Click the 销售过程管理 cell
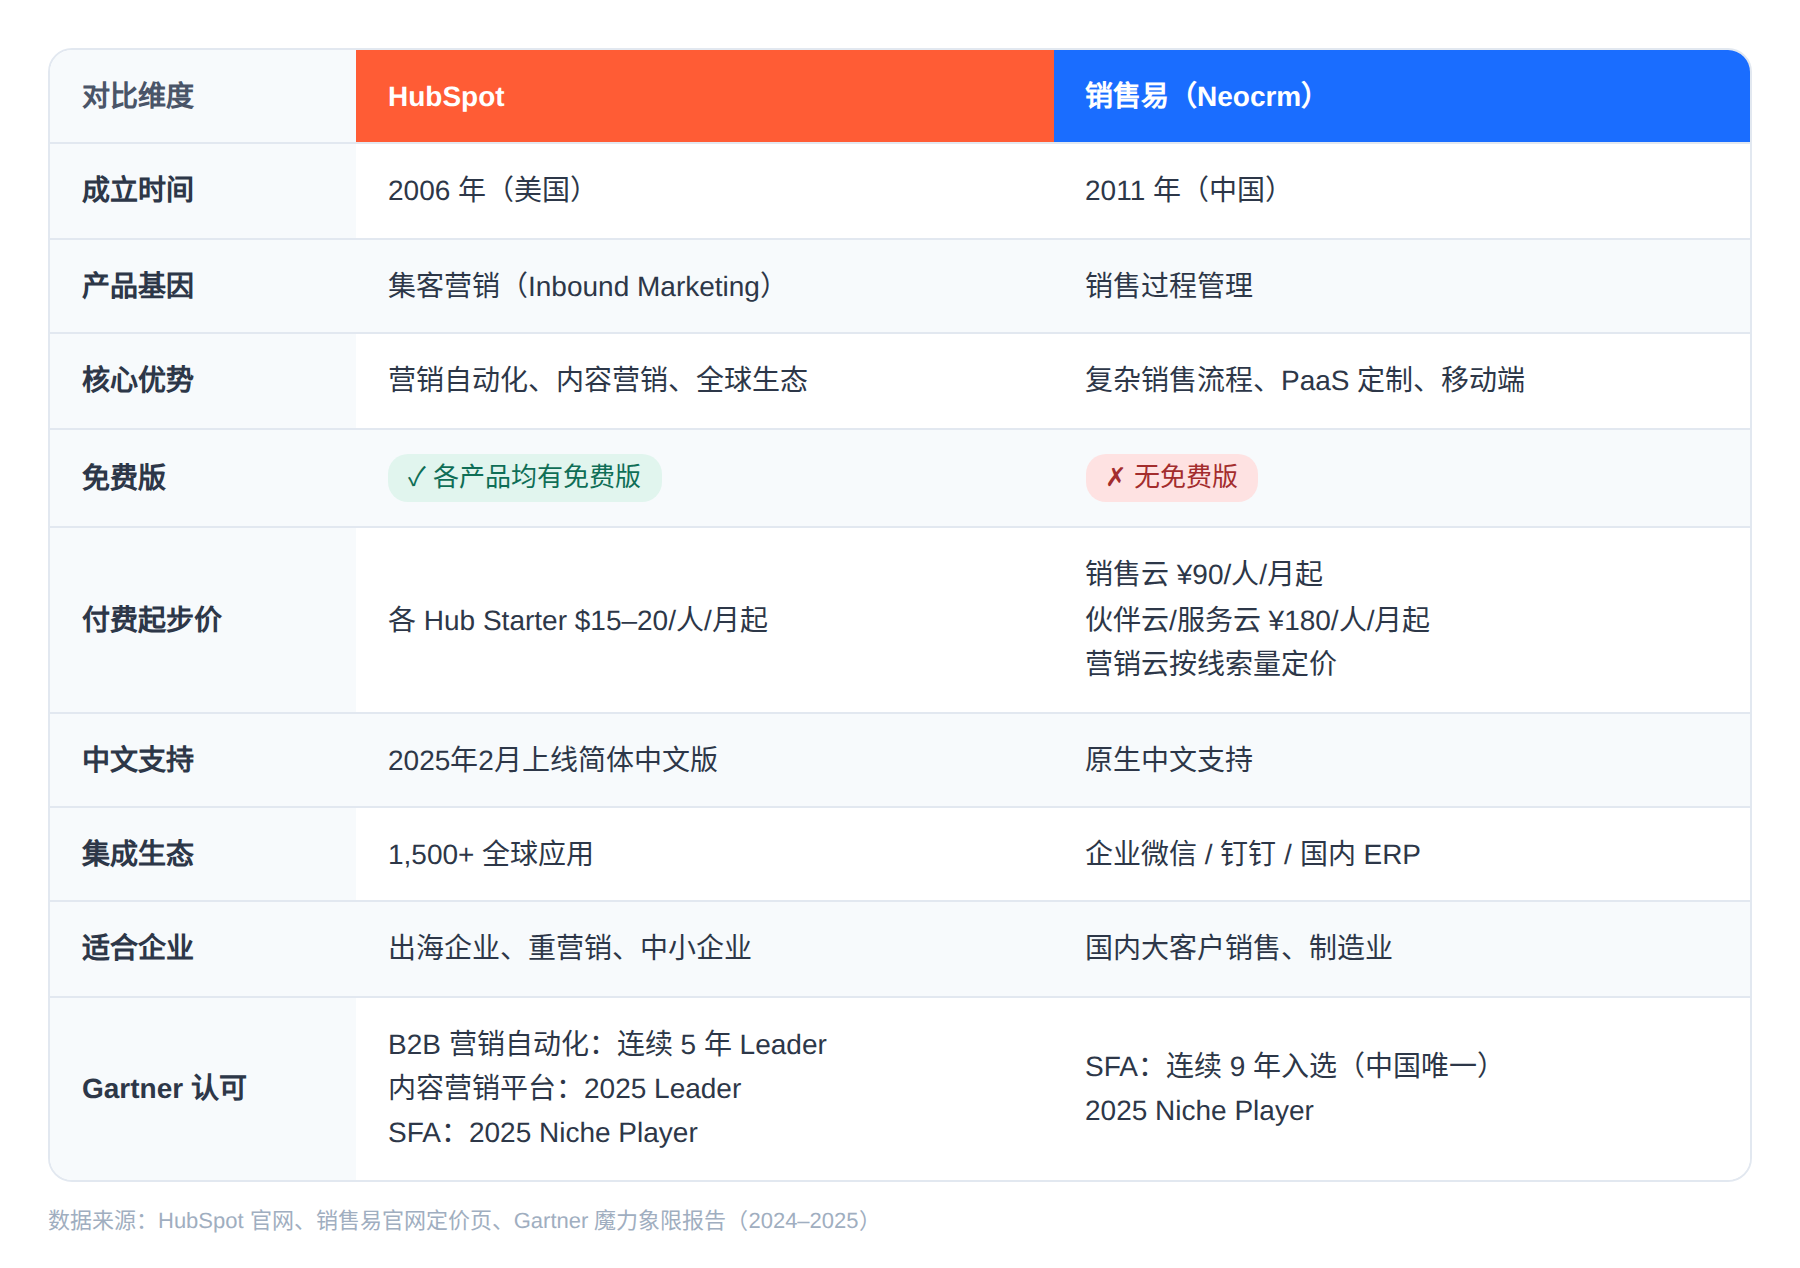Image resolution: width=1800 pixels, height=1268 pixels. tap(1402, 286)
